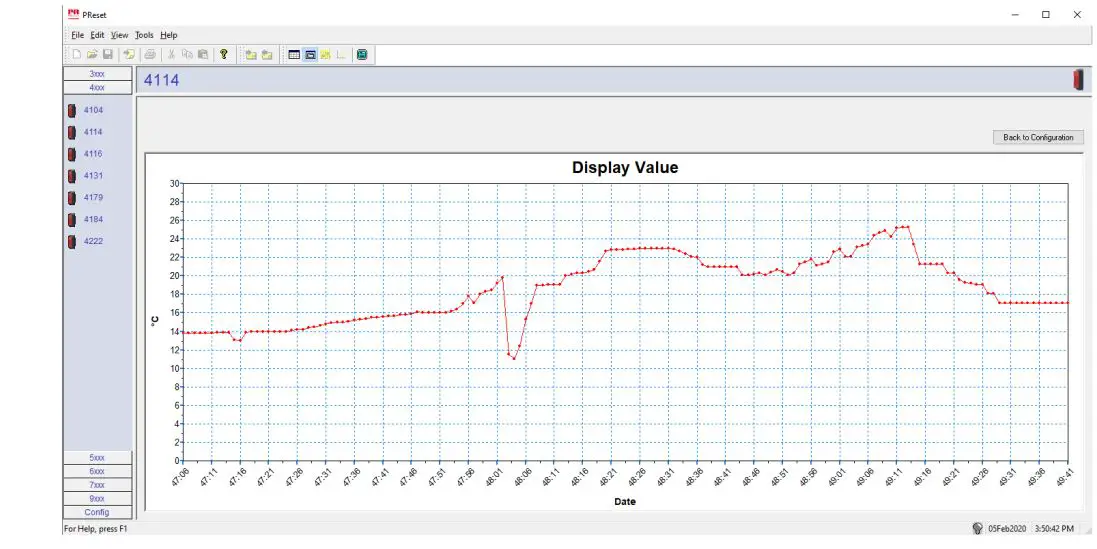This screenshot has width=1097, height=549.
Task: Click the Print toolbar icon
Action: (x=150, y=55)
